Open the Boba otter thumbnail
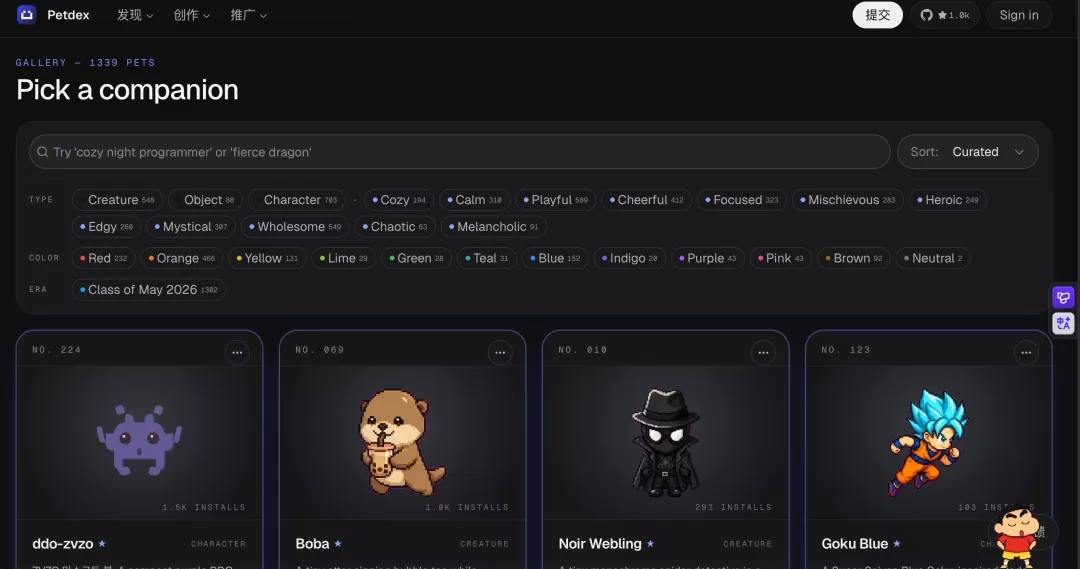This screenshot has width=1080, height=569. coord(402,441)
